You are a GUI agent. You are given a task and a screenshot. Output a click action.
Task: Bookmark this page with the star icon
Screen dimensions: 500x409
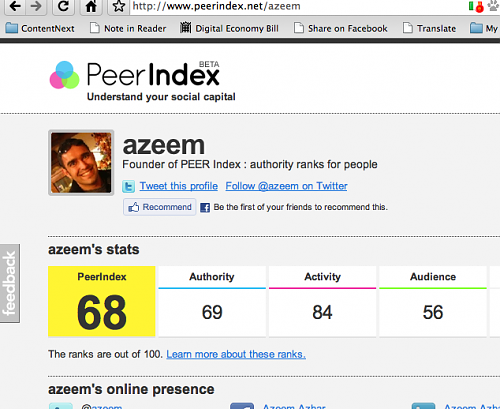[118, 6]
